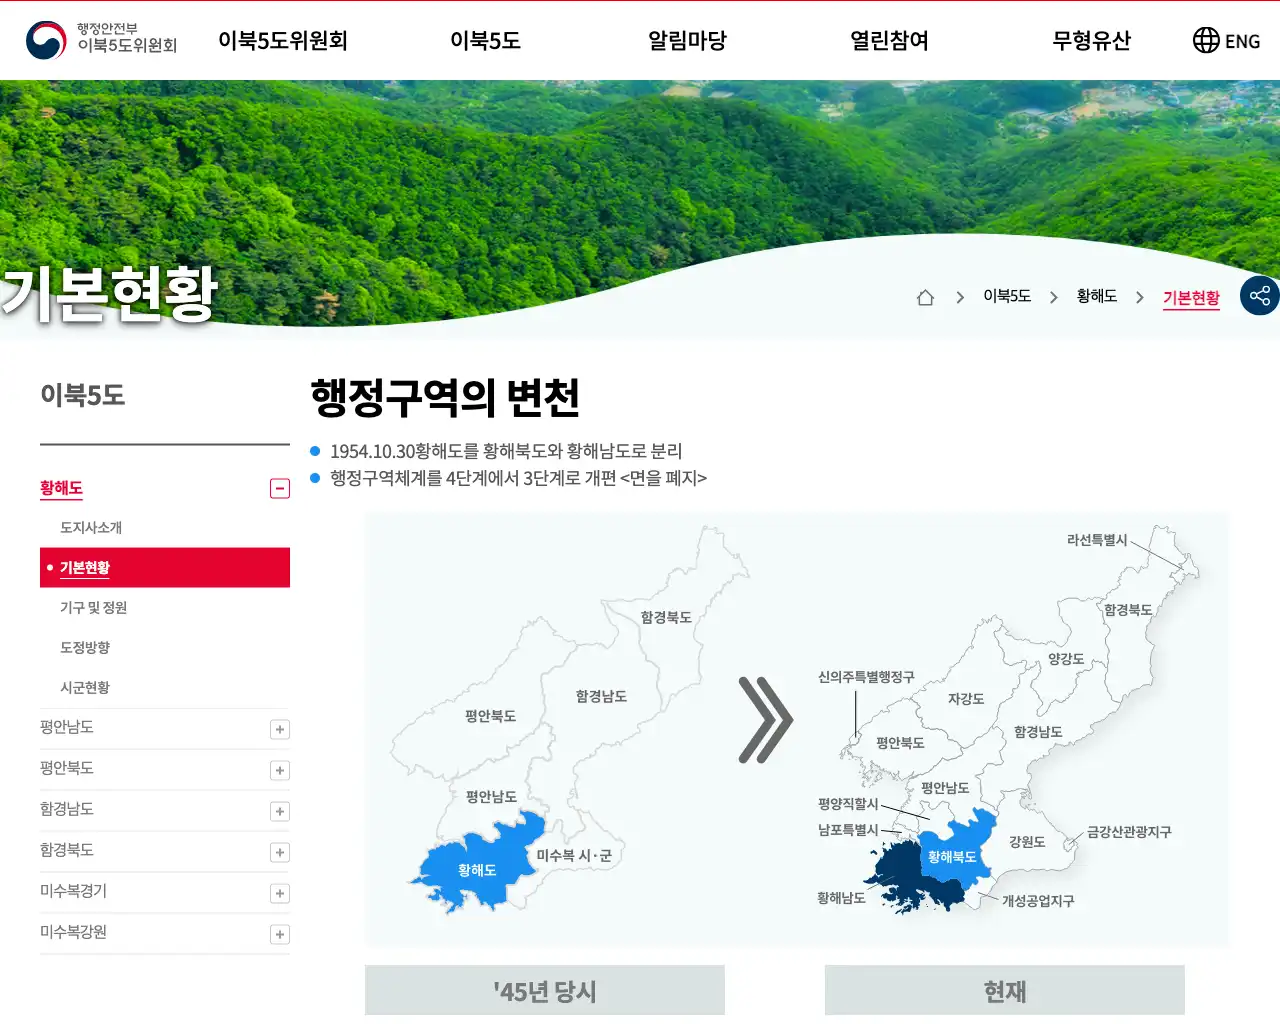1280x1024 pixels.
Task: Click the 평안남도 sidebar link
Action: 67,727
